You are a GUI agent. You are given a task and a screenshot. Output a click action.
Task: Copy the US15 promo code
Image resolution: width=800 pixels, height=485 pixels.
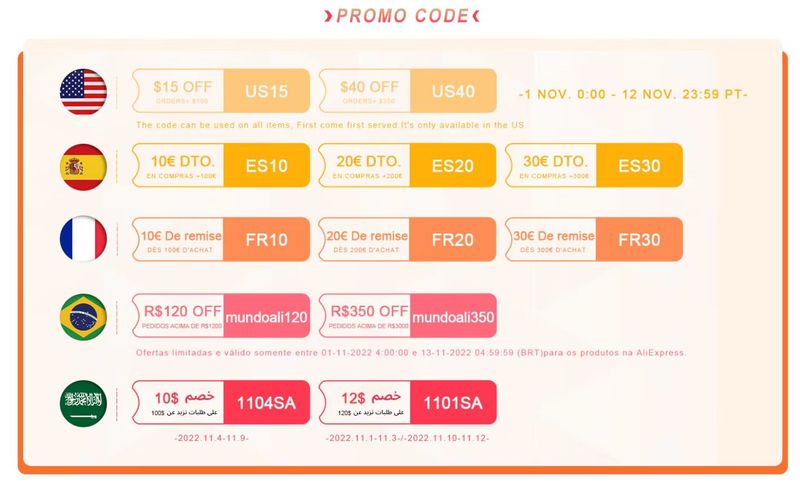pos(266,92)
